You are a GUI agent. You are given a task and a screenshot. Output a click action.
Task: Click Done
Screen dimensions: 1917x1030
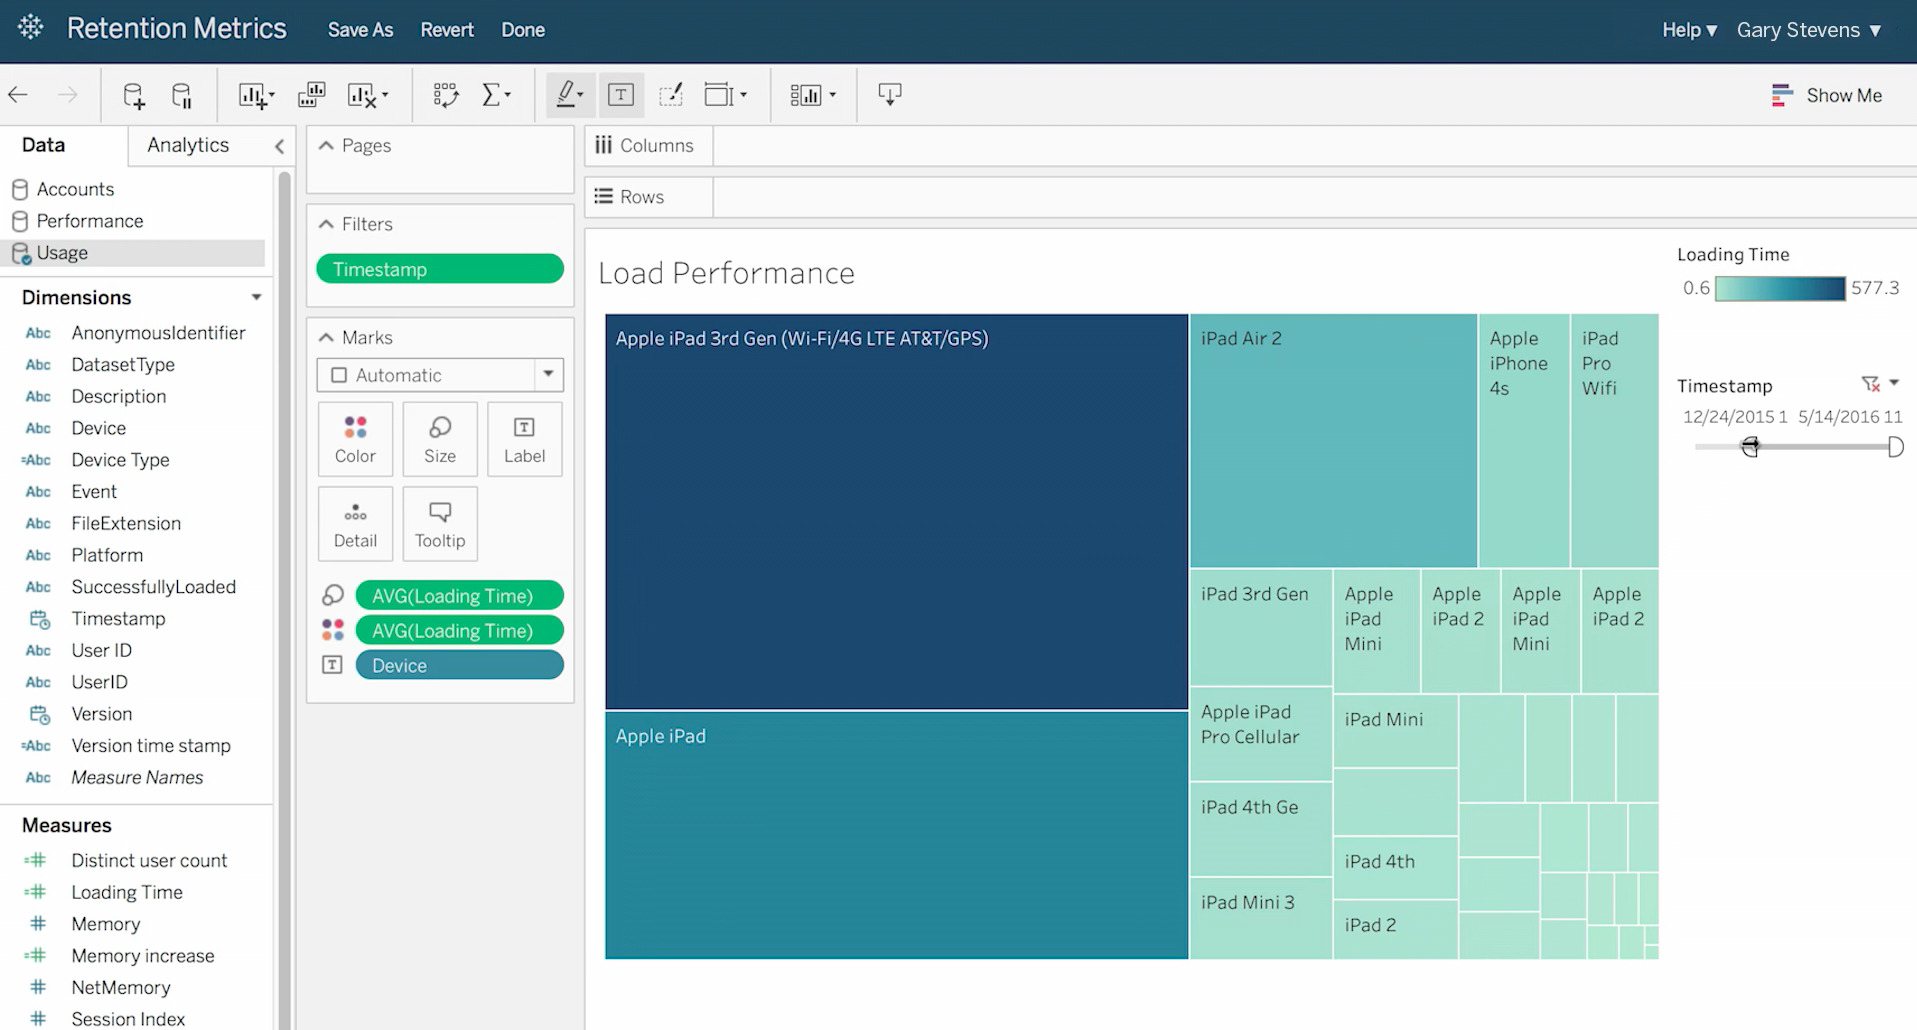tap(523, 30)
